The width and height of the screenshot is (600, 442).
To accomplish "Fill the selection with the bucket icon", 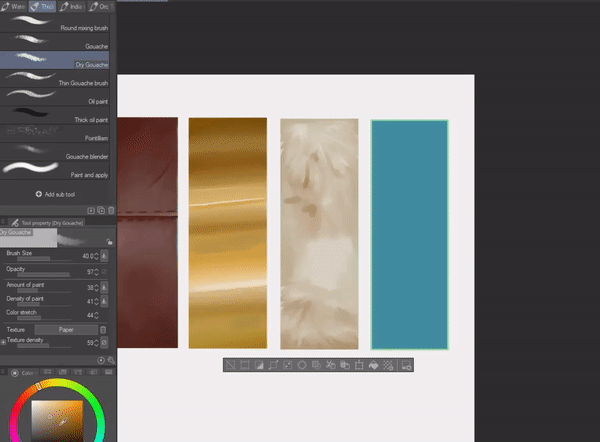I will coord(373,365).
